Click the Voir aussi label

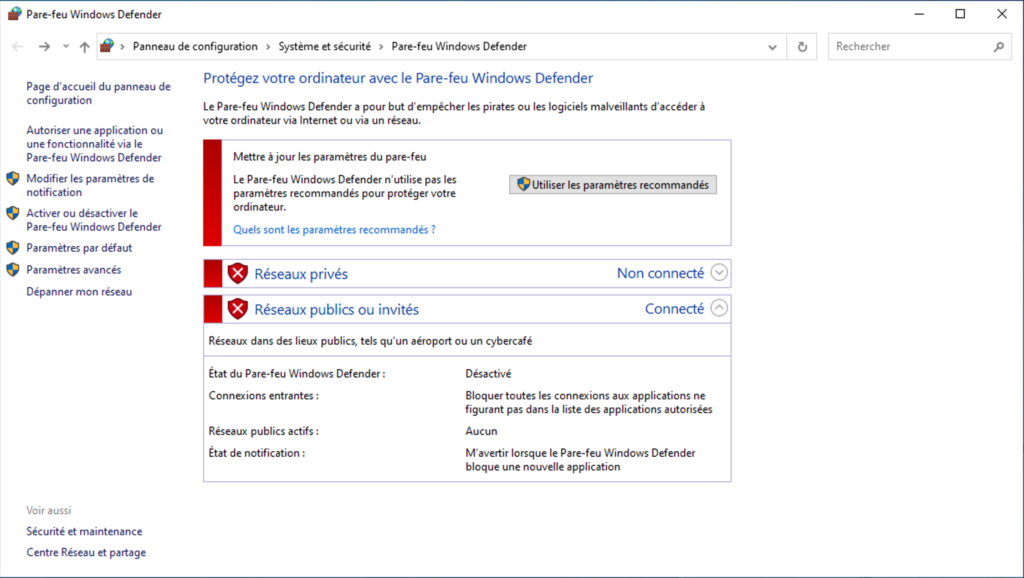pos(49,510)
